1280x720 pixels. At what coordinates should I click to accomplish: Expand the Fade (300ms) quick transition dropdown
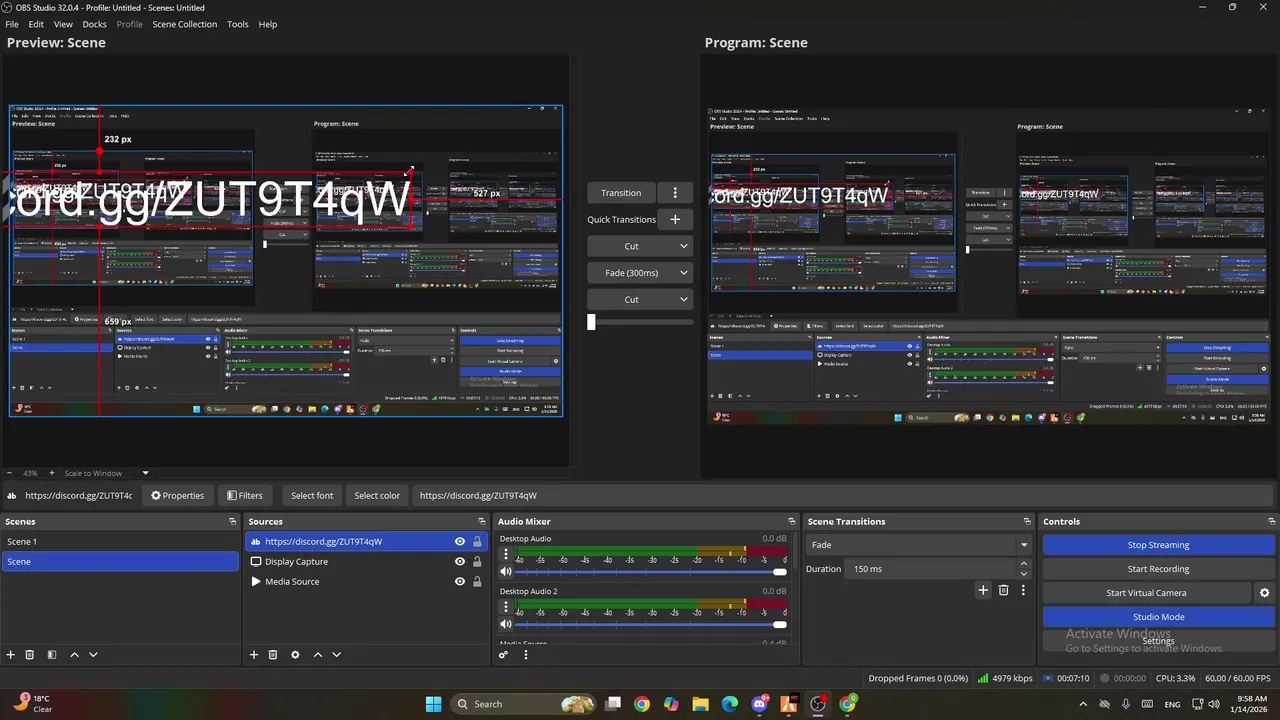684,273
